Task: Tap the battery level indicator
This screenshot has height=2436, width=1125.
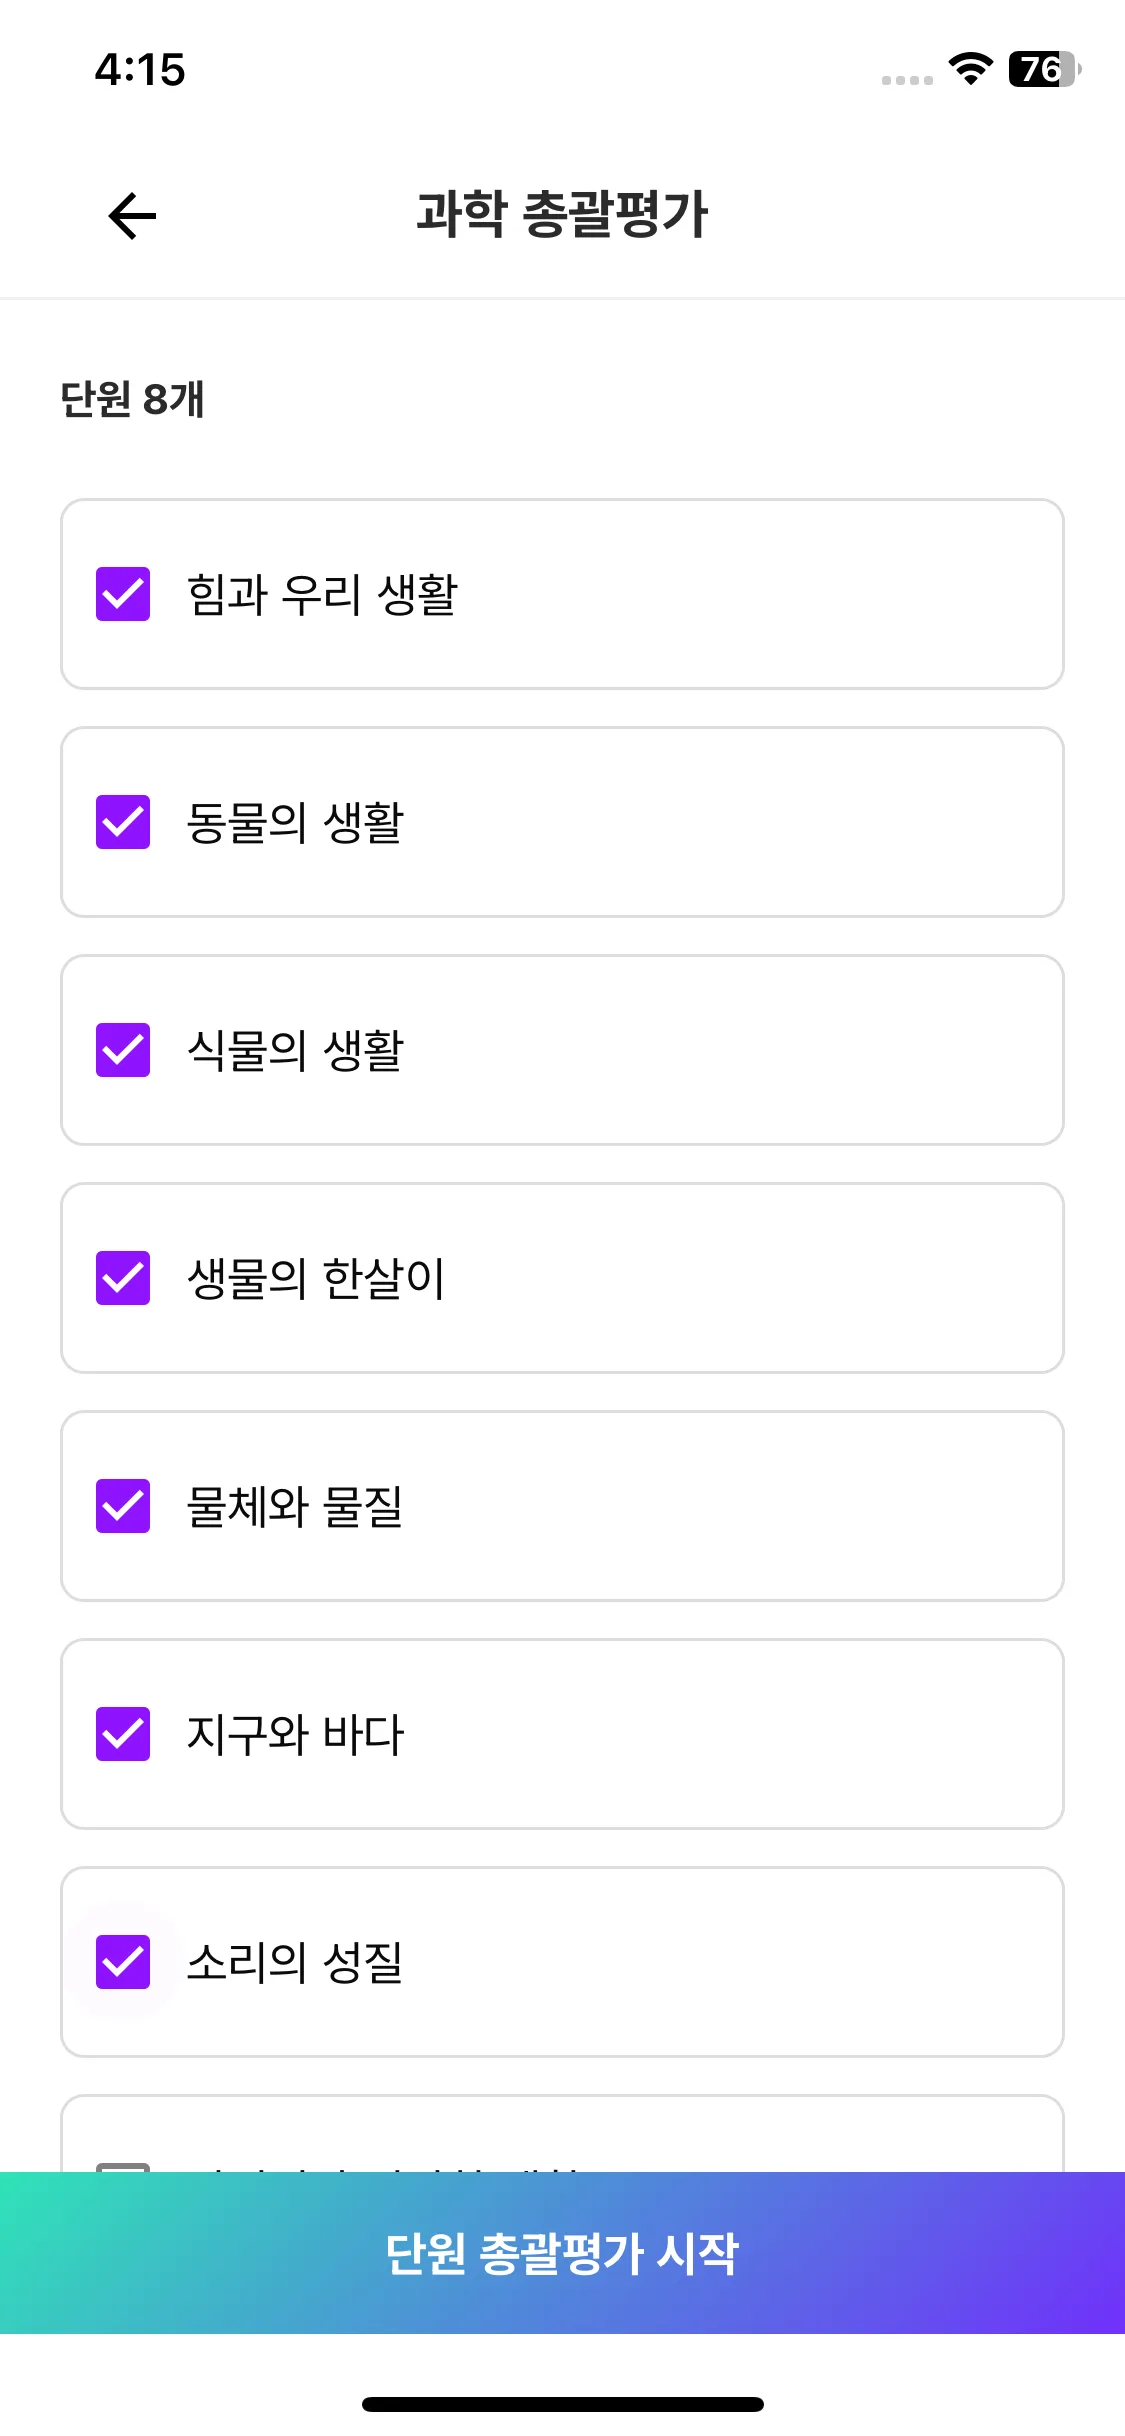Action: [x=1043, y=69]
